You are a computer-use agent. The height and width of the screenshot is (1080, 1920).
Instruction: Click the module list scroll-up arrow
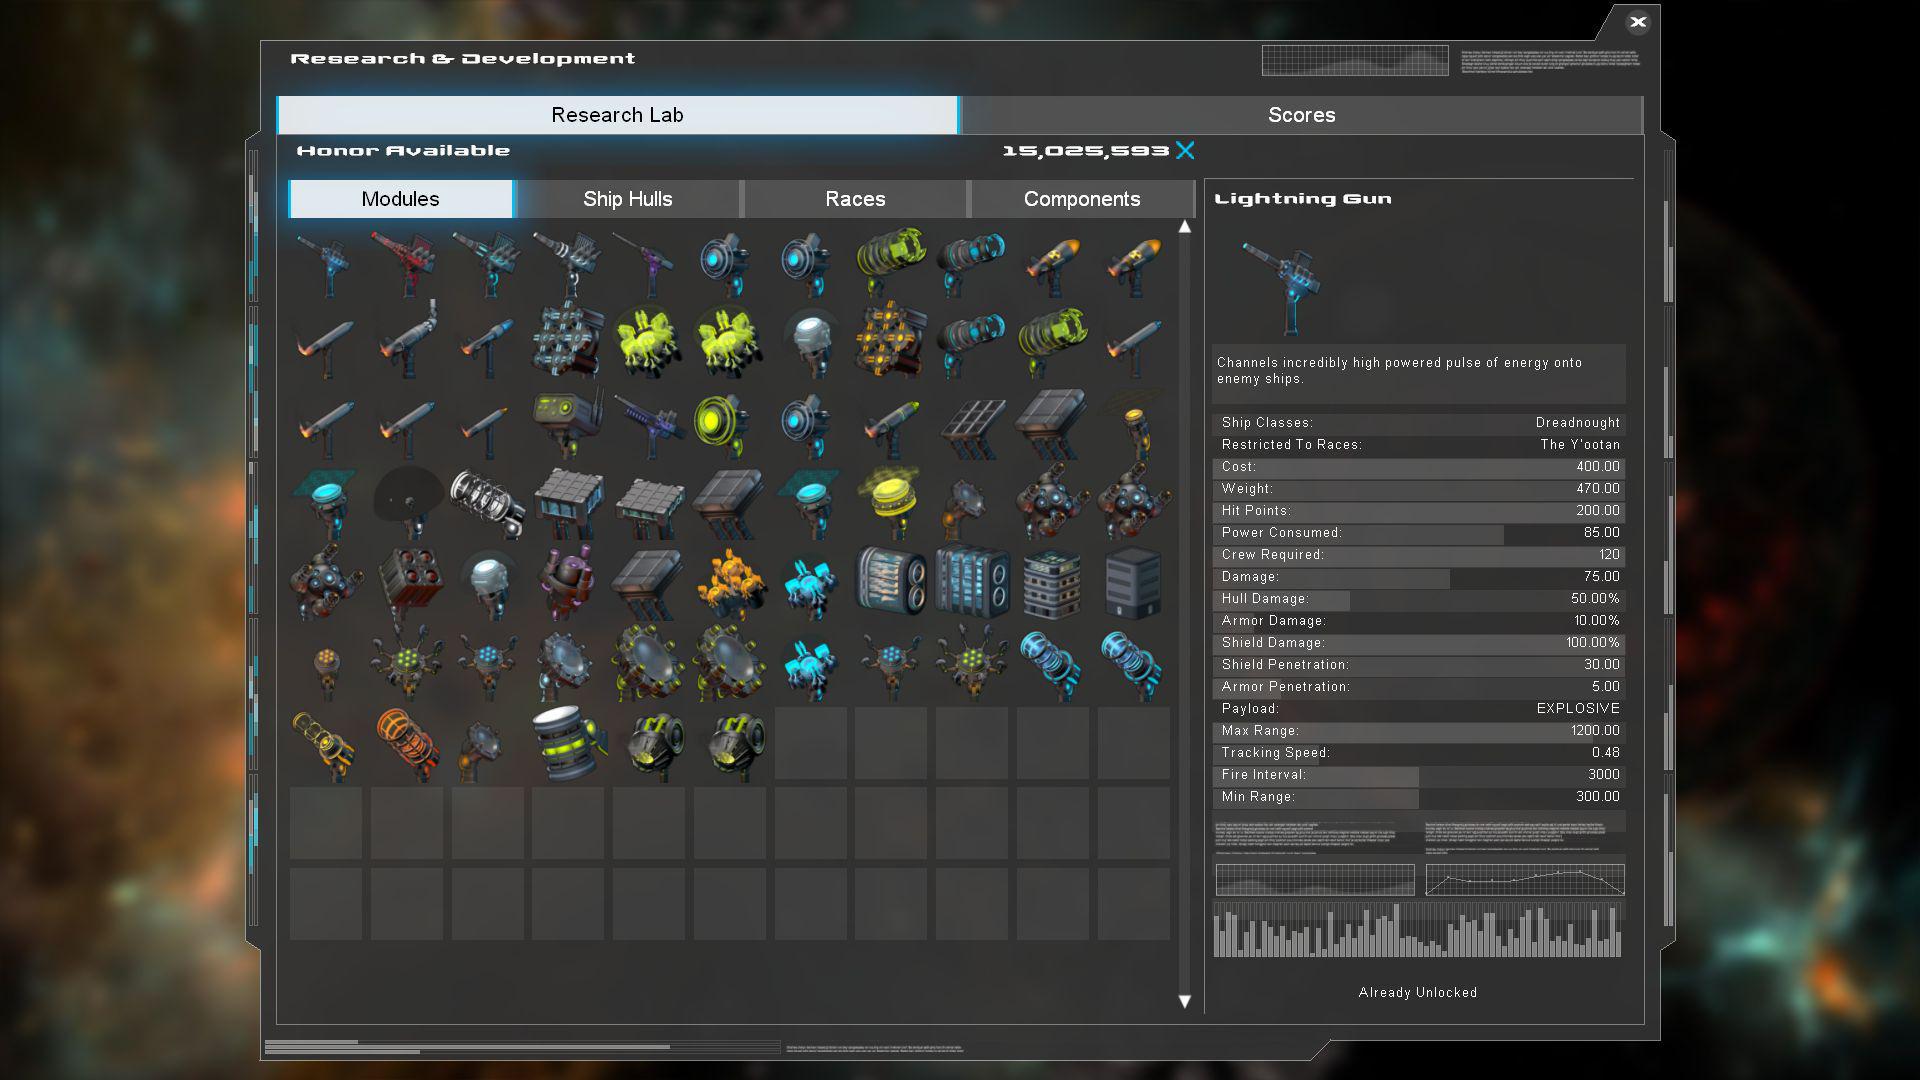click(x=1185, y=227)
